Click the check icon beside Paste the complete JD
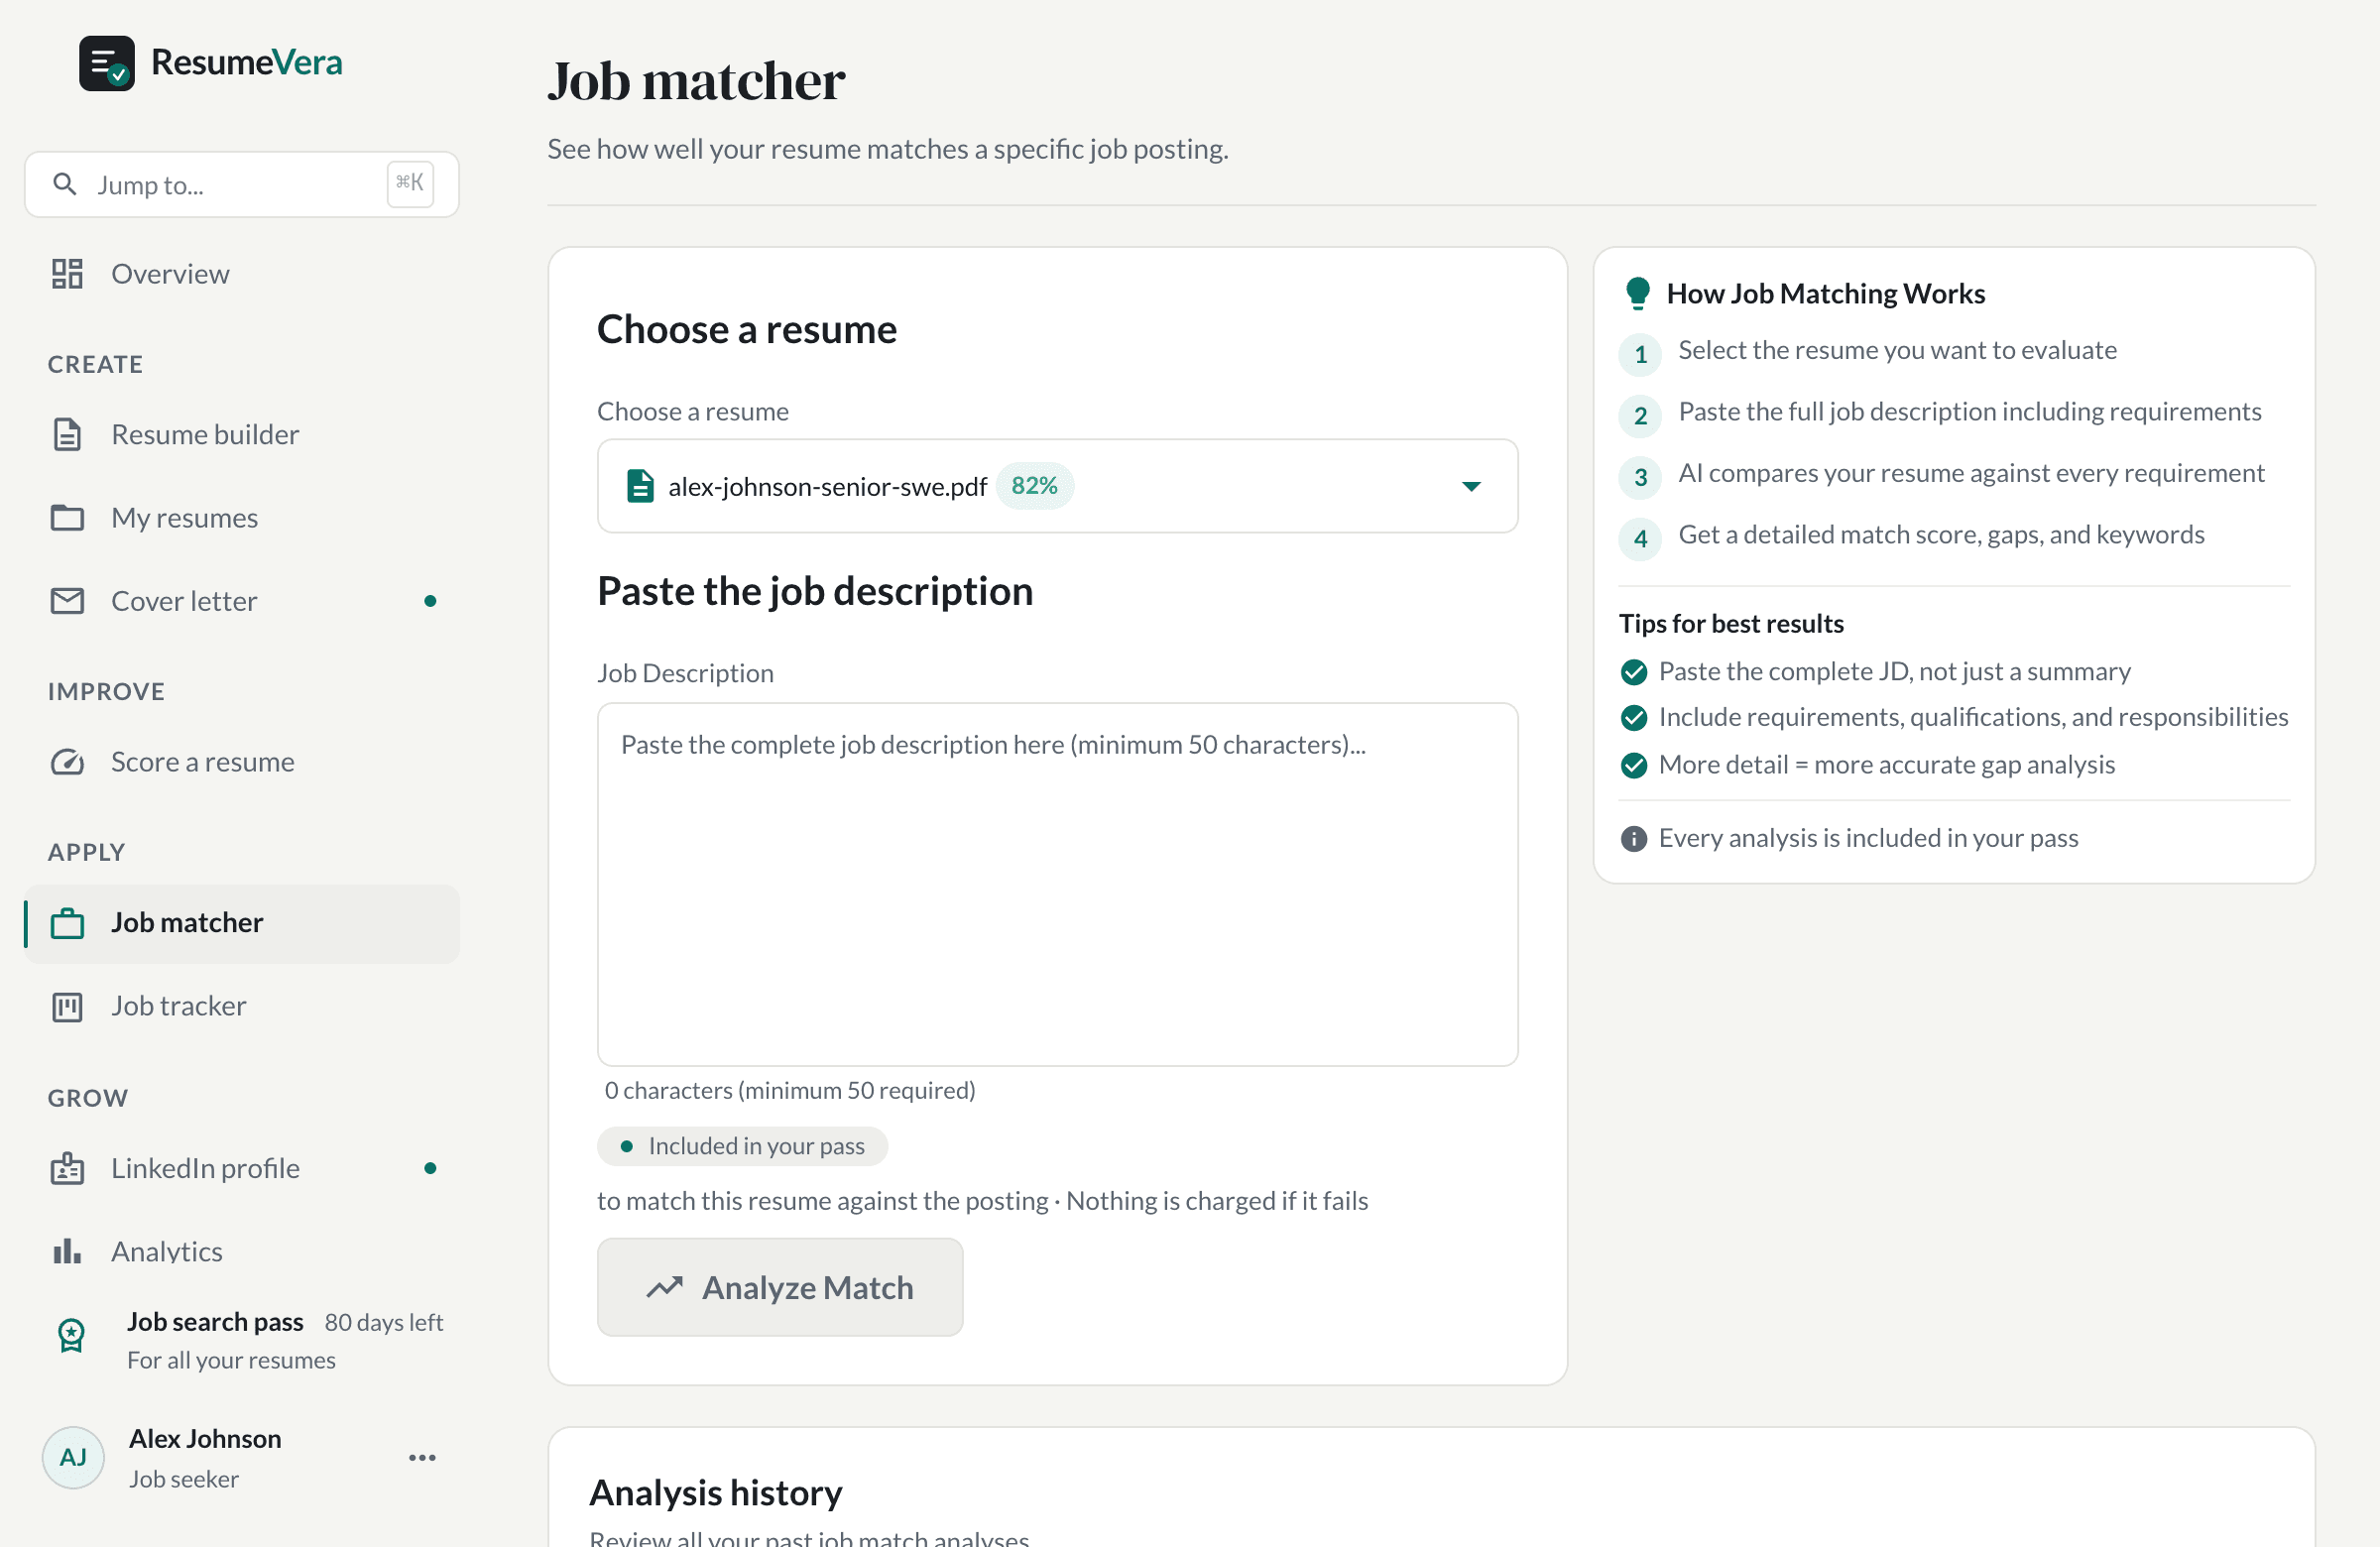 click(x=1633, y=672)
